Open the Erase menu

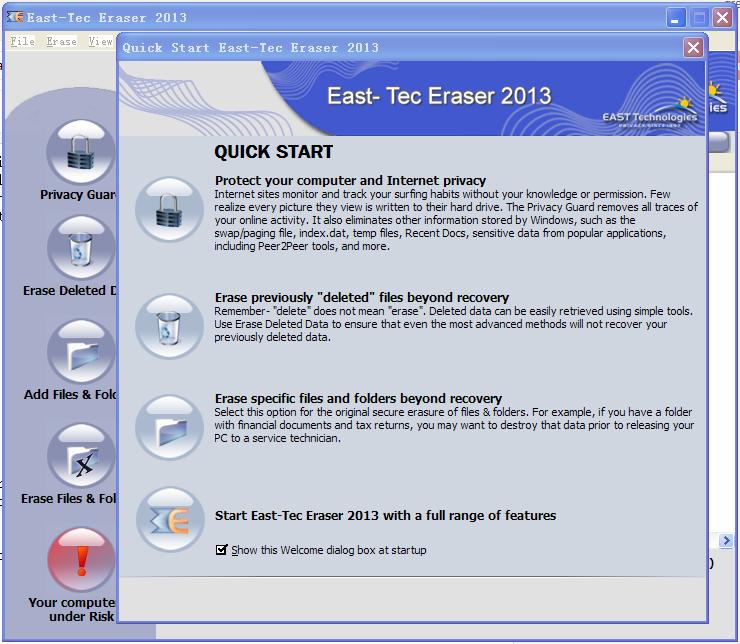[x=61, y=42]
